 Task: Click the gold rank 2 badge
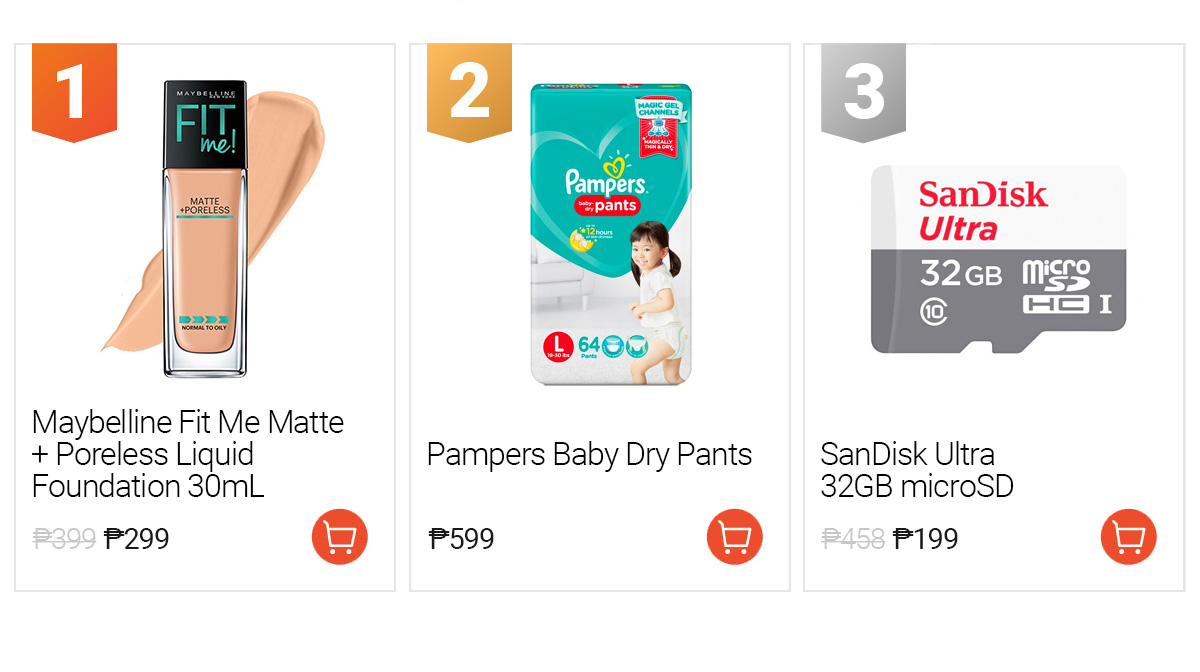(x=469, y=92)
